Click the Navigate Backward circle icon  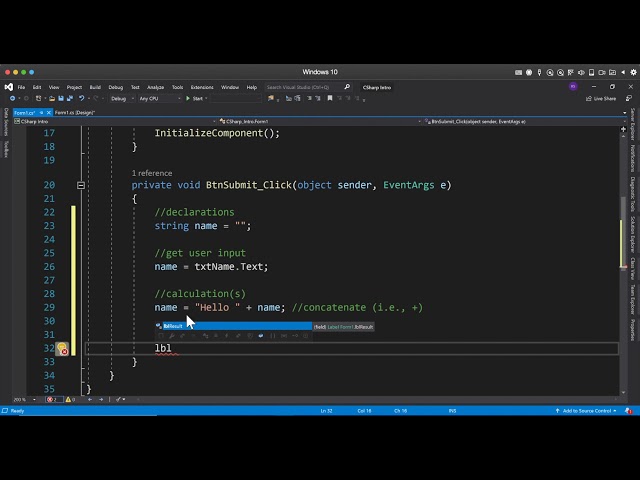(12, 98)
